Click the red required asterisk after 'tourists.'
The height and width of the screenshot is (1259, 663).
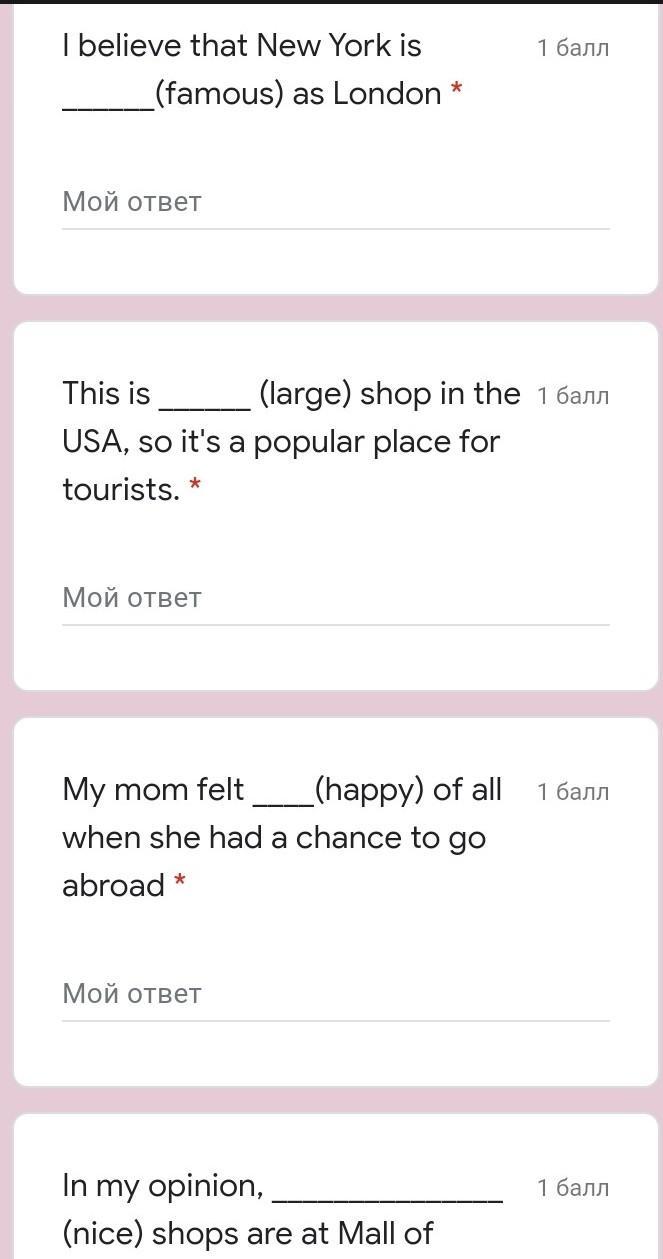point(195,488)
